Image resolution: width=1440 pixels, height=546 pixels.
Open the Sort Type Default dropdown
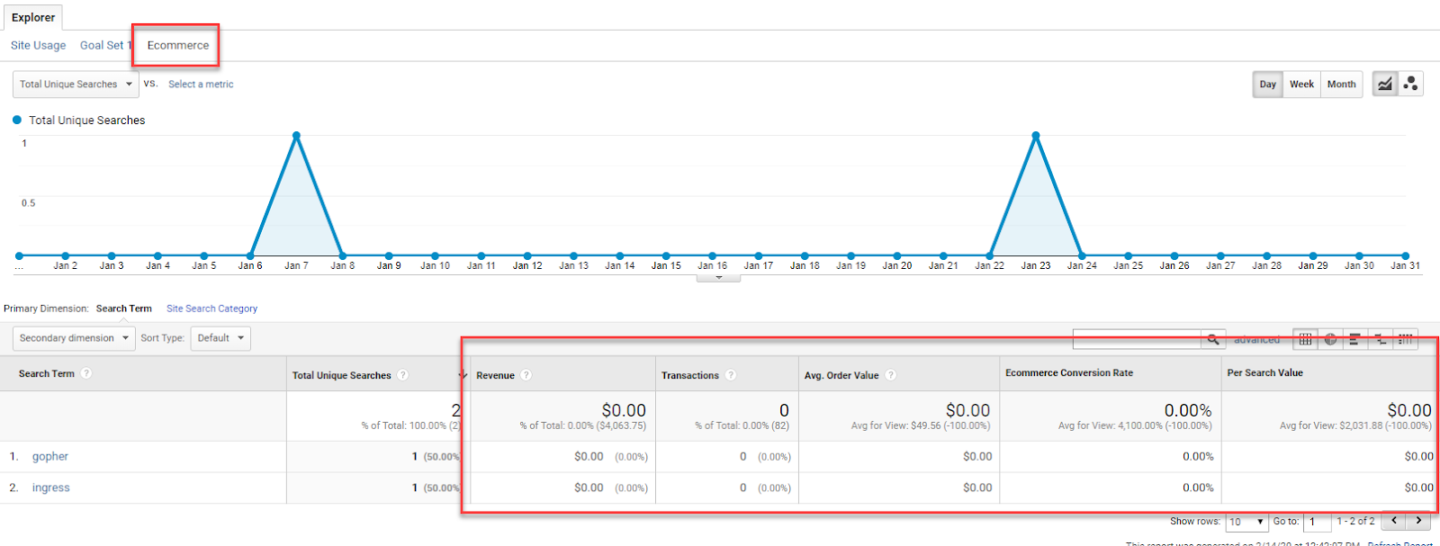pos(220,338)
